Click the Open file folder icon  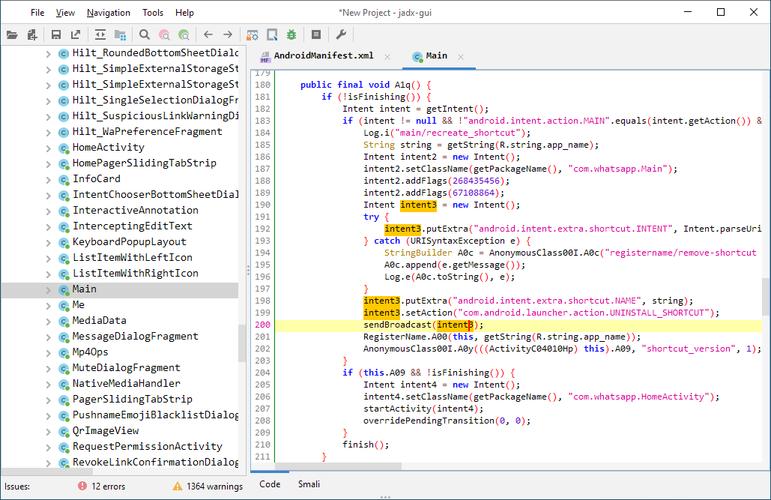click(x=12, y=35)
